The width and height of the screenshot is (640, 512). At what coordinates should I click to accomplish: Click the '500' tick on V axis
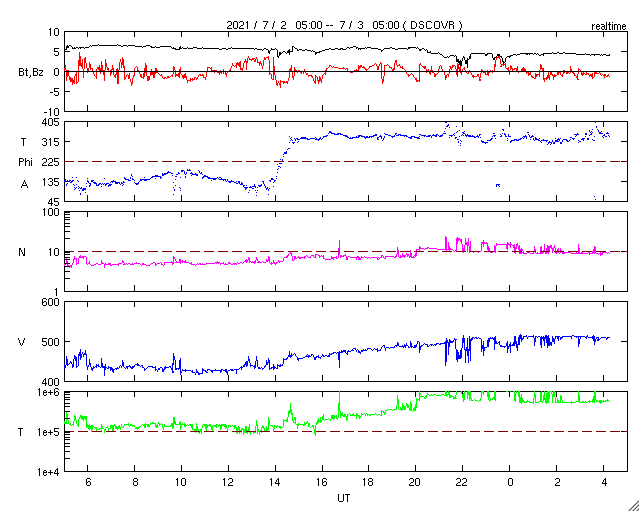[x=51, y=342]
